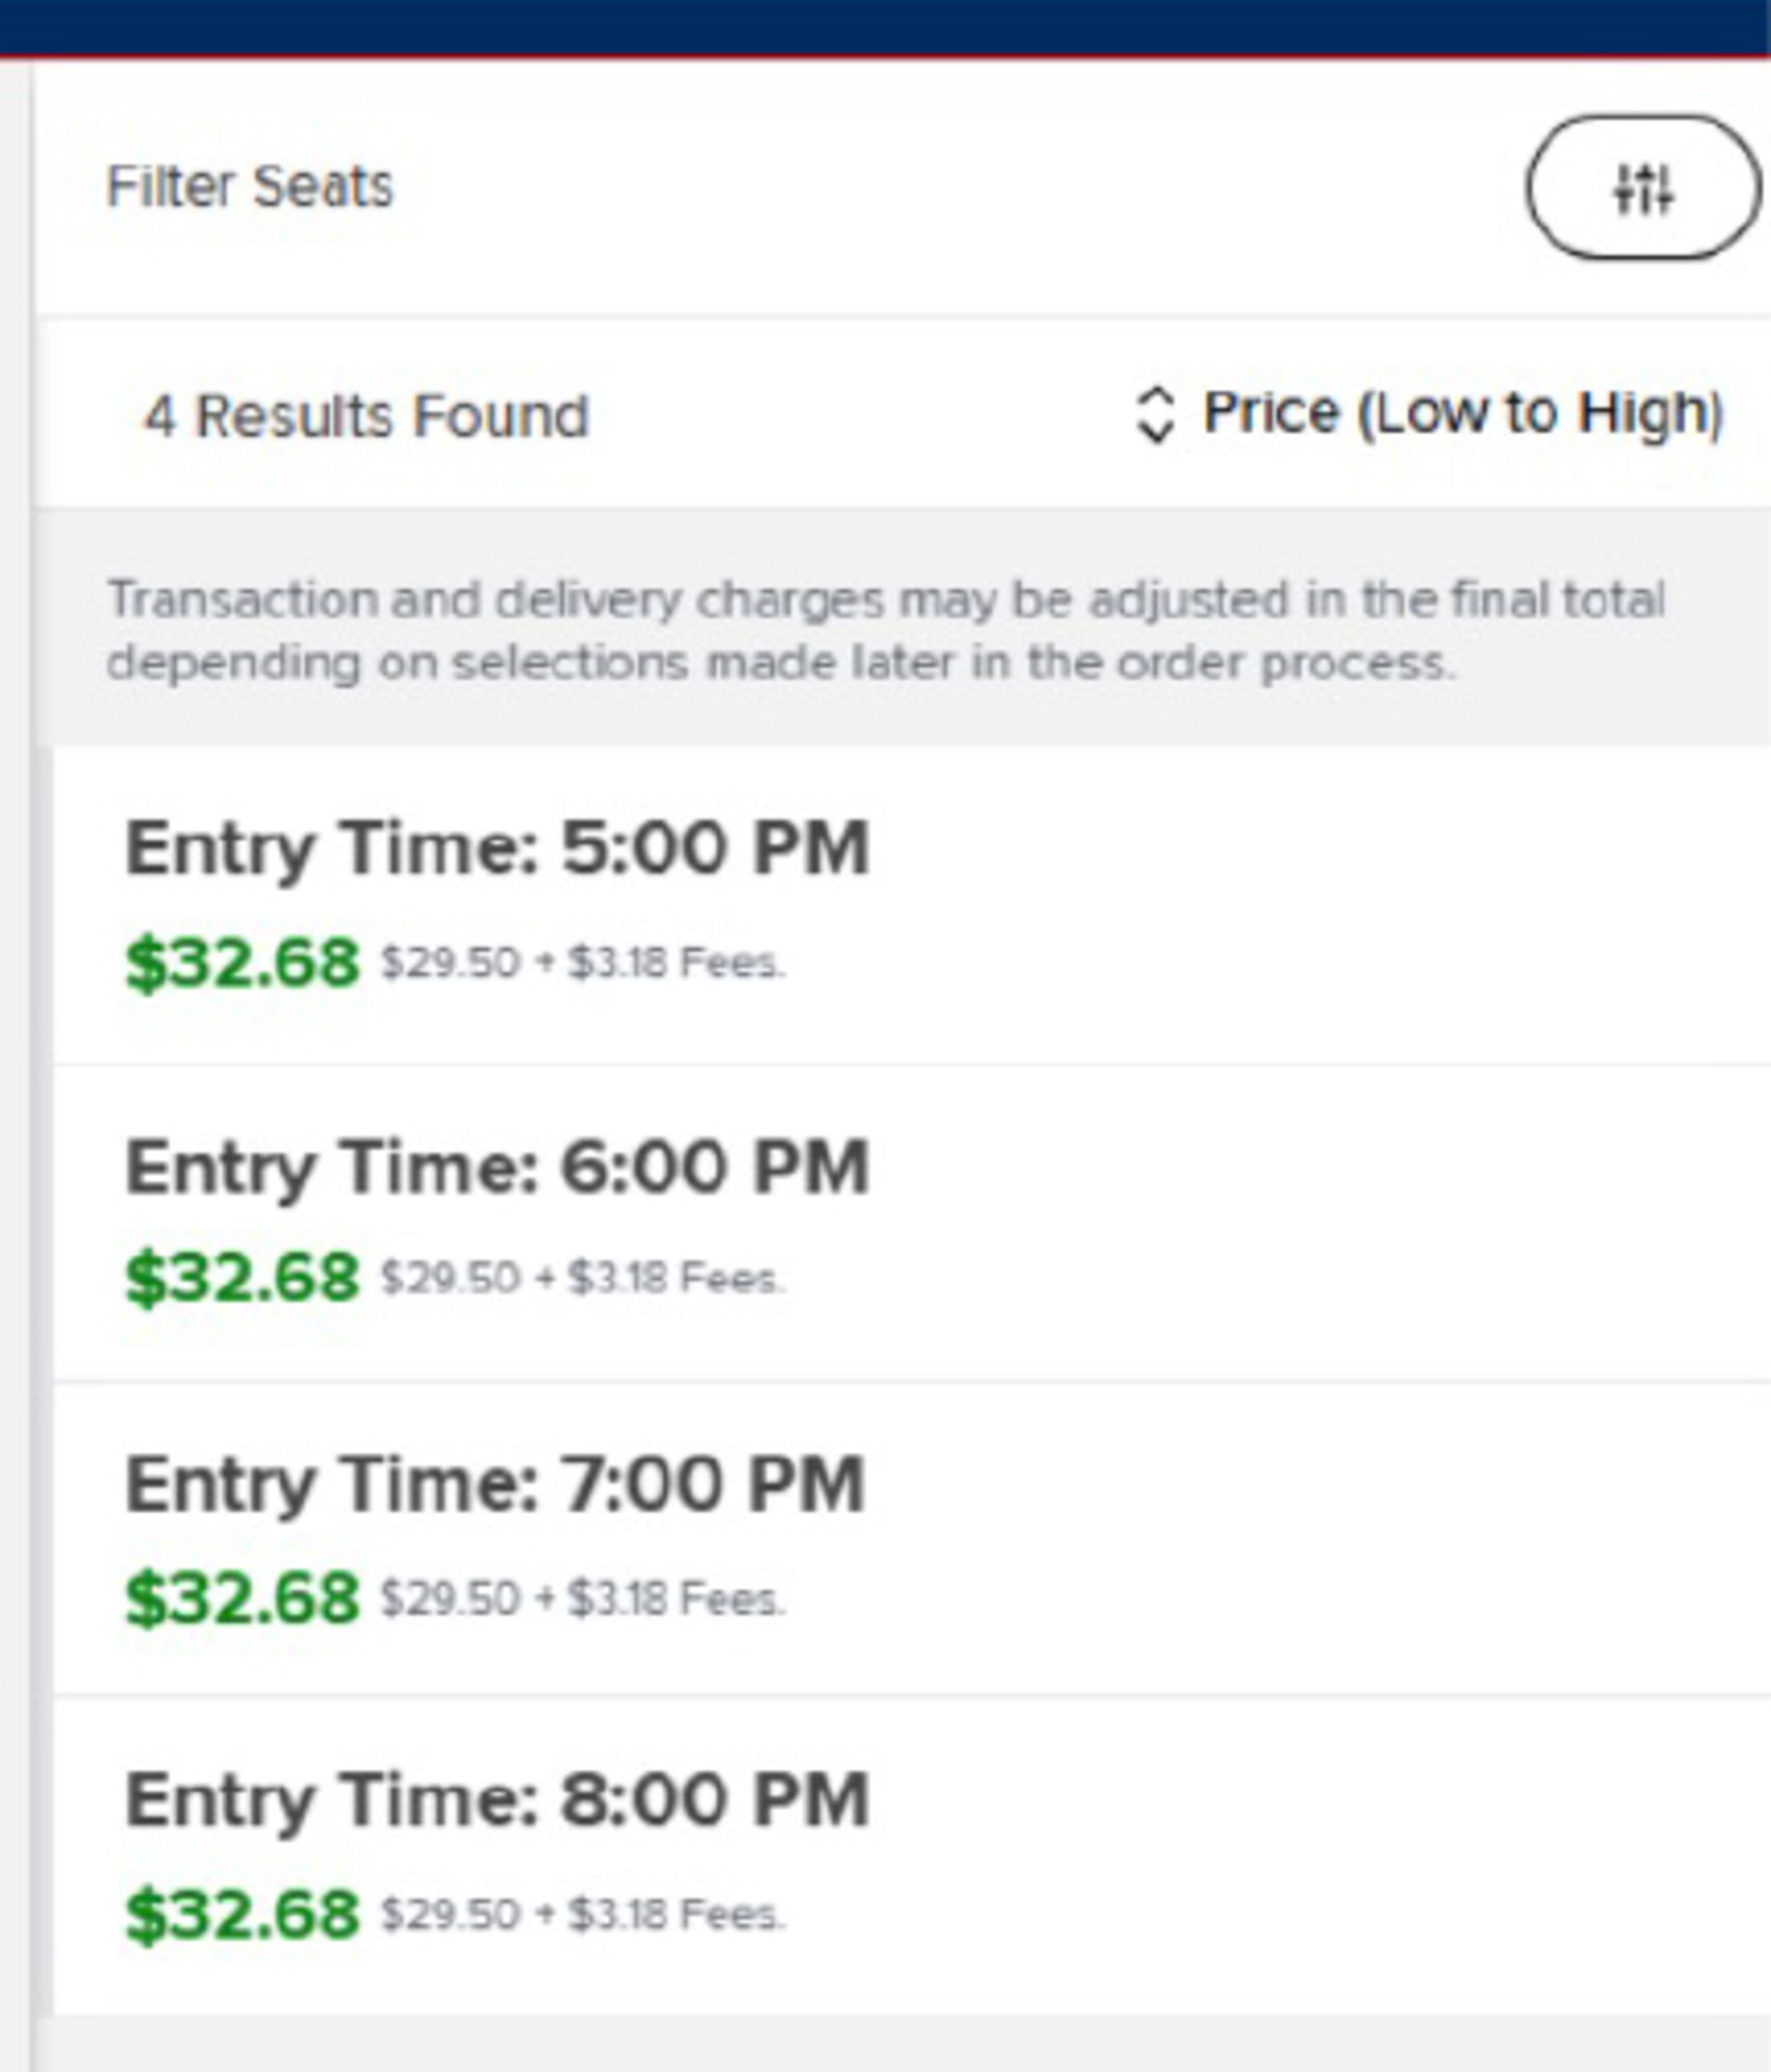Screen dimensions: 1771x2072
Task: Click the fees breakdown for 7:00 PM entry
Action: click(x=583, y=1598)
